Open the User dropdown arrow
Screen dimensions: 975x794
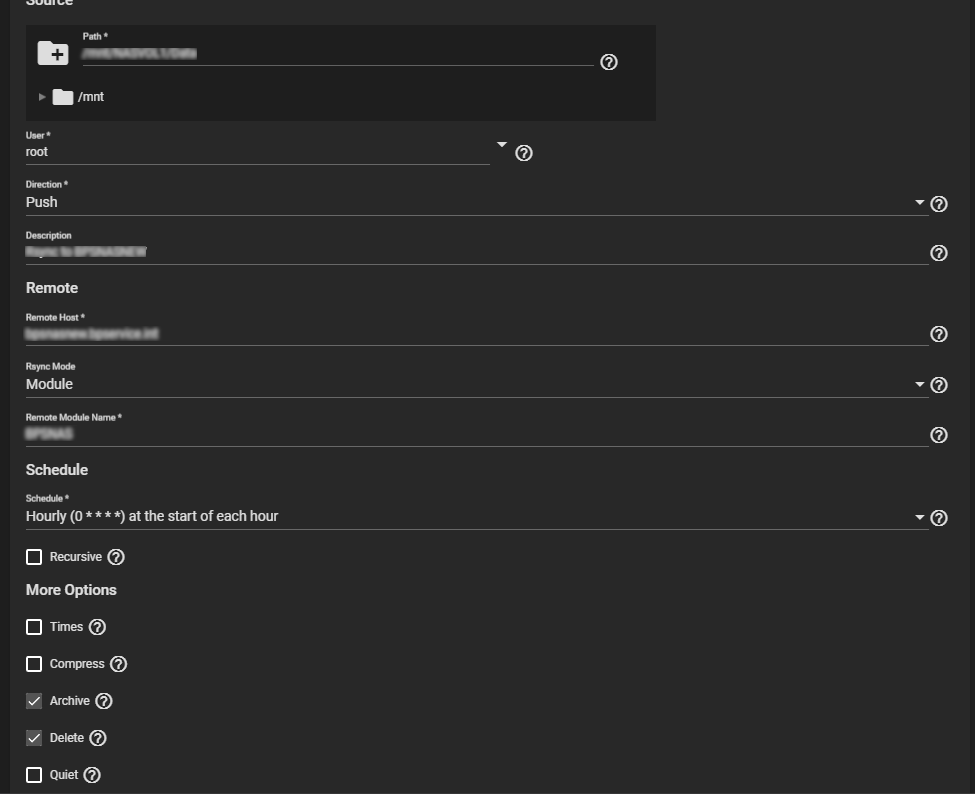coord(502,145)
